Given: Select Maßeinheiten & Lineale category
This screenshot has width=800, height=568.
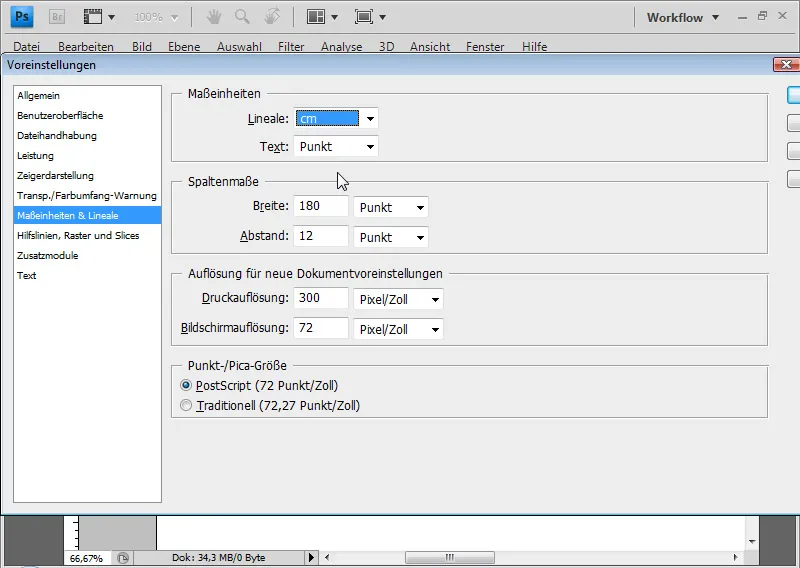Looking at the screenshot, I should pyautogui.click(x=87, y=215).
